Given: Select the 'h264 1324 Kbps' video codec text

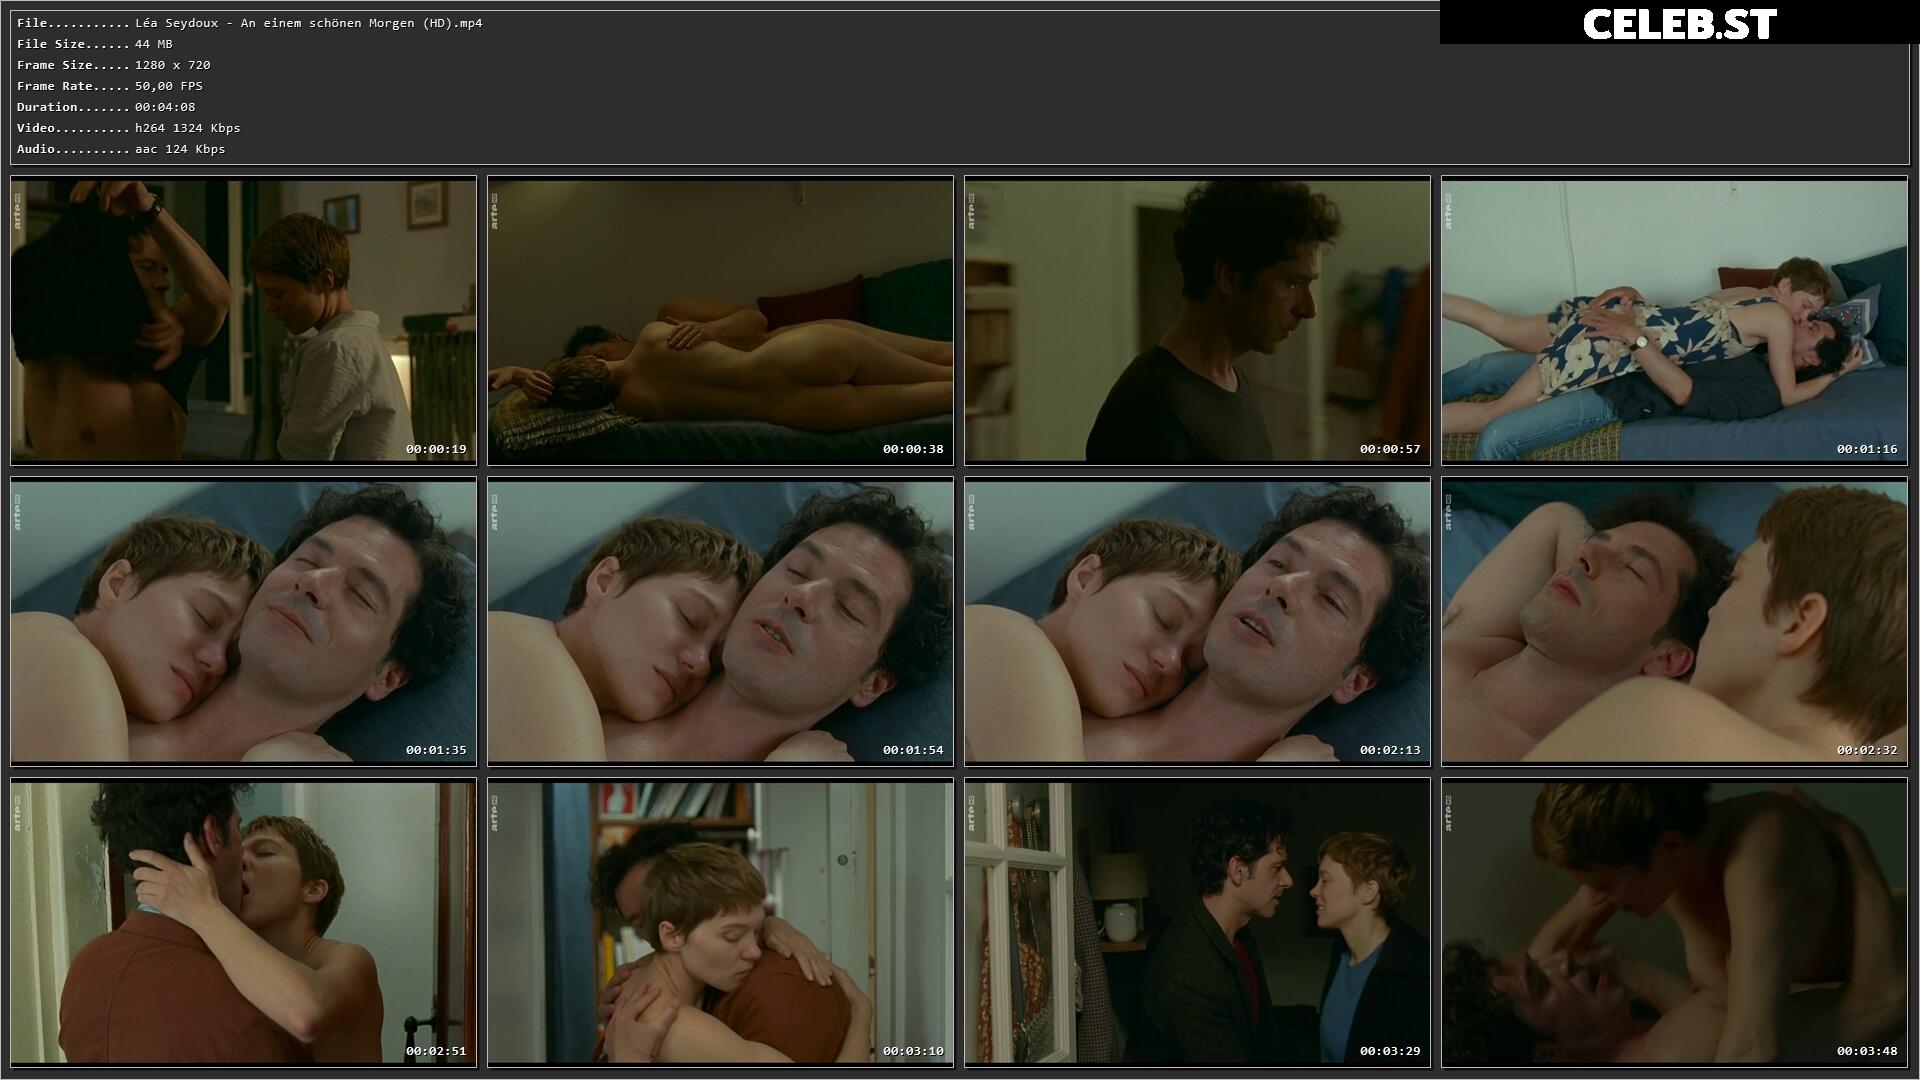Looking at the screenshot, I should 188,128.
